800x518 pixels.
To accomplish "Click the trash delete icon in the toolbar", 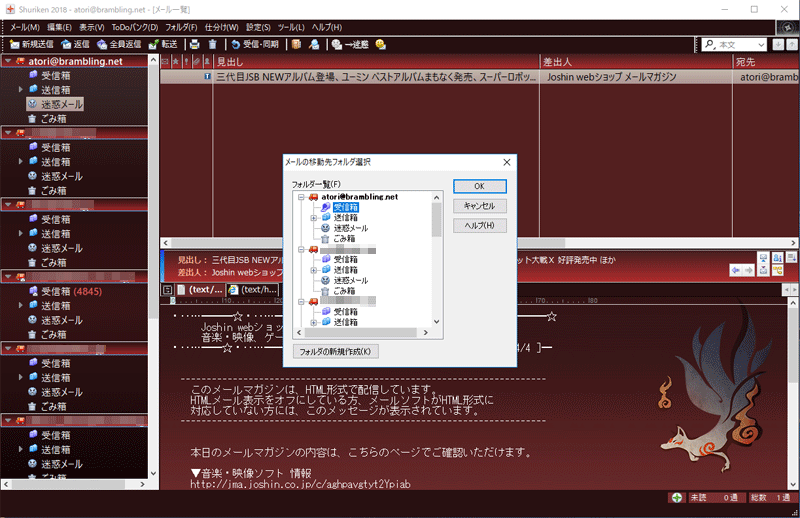I will point(212,44).
